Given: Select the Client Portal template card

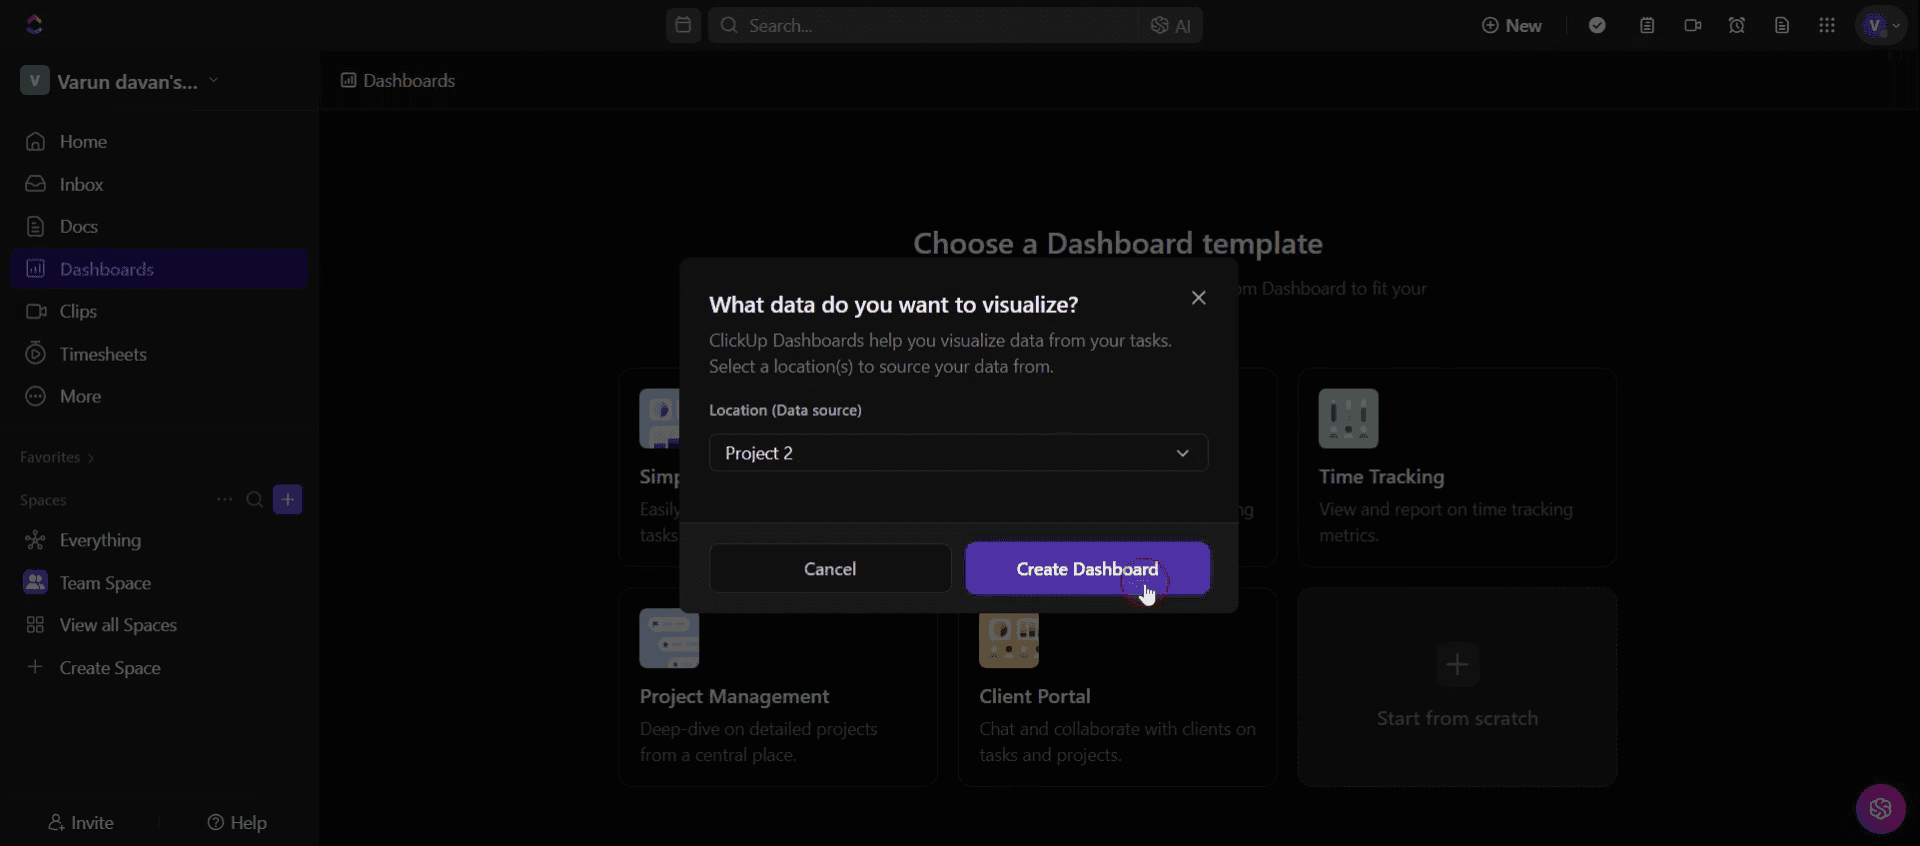Looking at the screenshot, I should pos(1117,687).
